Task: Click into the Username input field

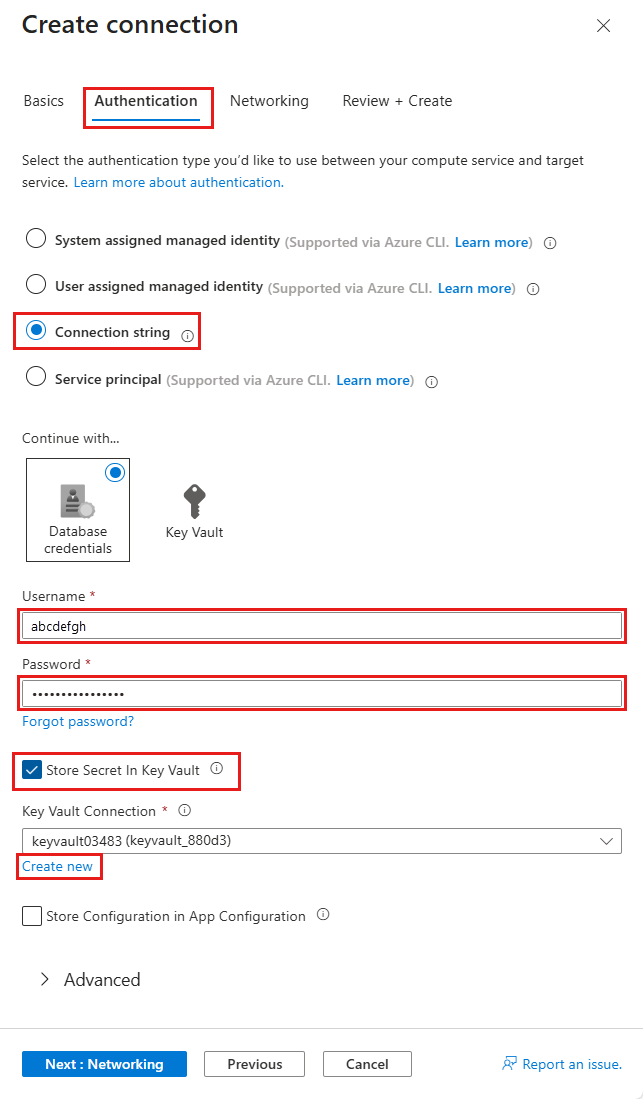Action: click(x=321, y=627)
